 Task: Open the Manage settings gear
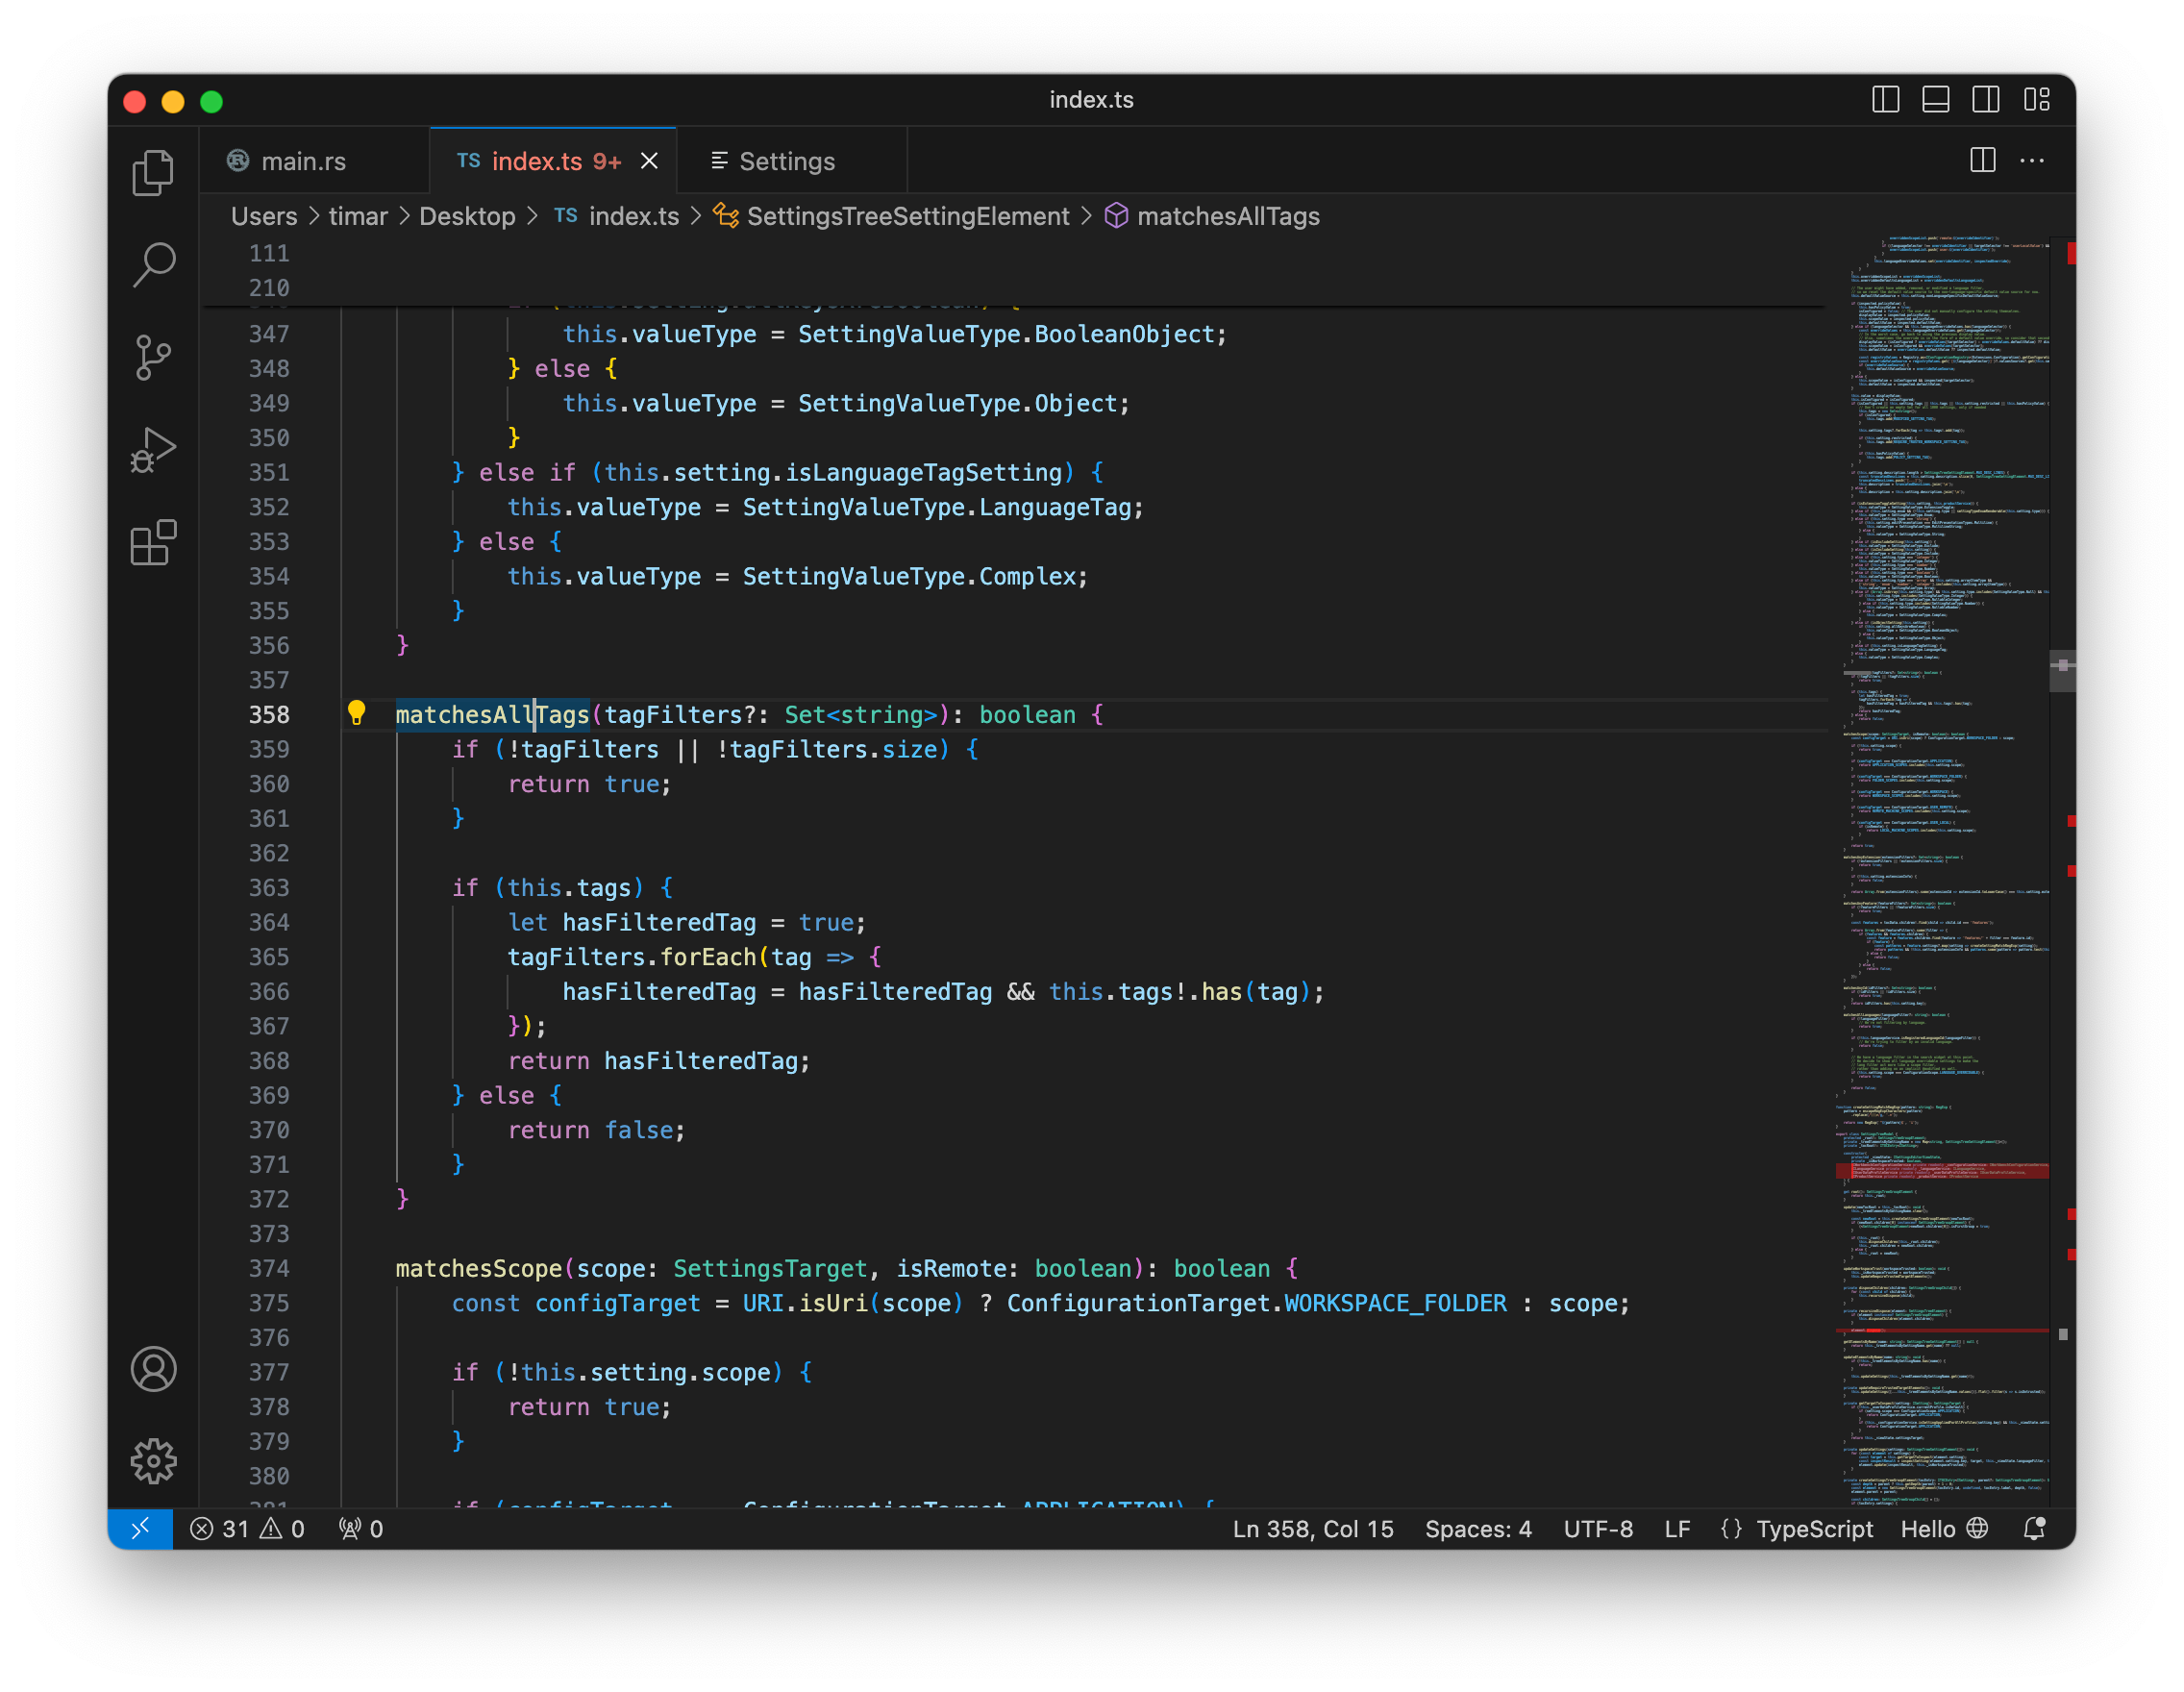coord(154,1461)
